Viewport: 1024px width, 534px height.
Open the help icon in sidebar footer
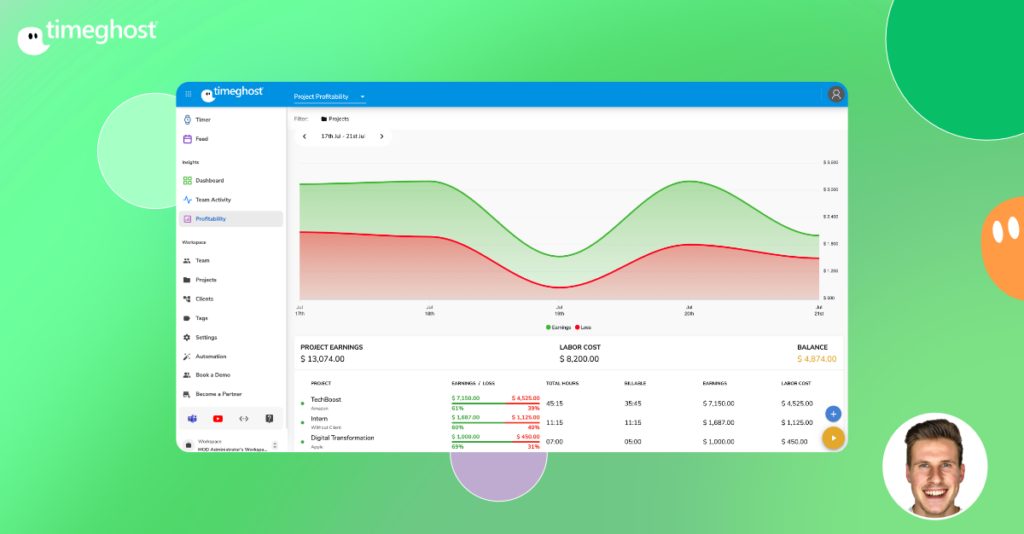point(269,418)
